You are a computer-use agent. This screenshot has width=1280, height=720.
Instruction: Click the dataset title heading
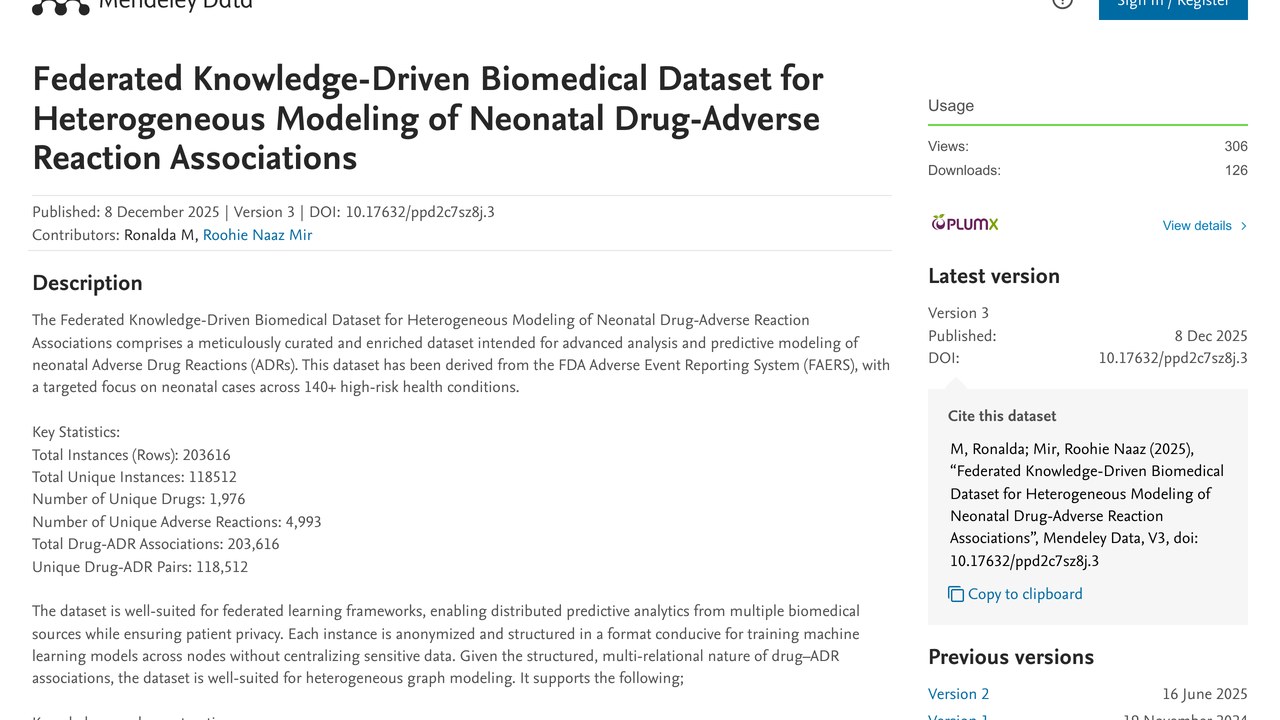coord(428,118)
